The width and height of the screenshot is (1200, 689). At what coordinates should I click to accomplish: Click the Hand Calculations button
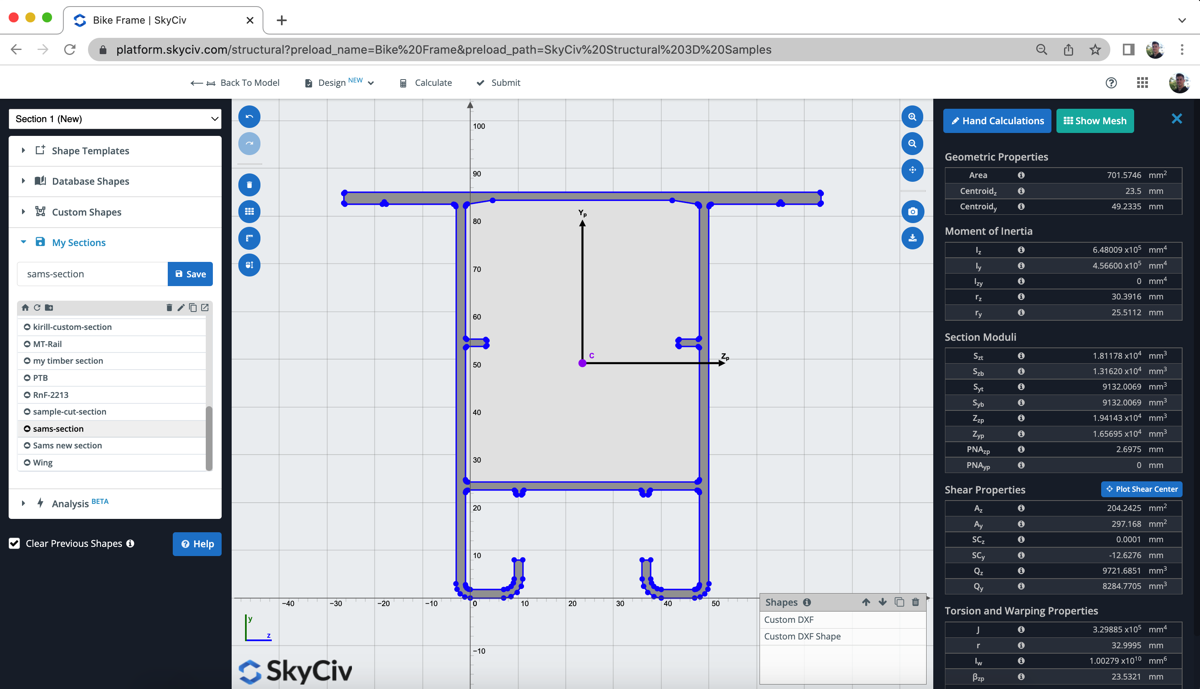pos(996,120)
